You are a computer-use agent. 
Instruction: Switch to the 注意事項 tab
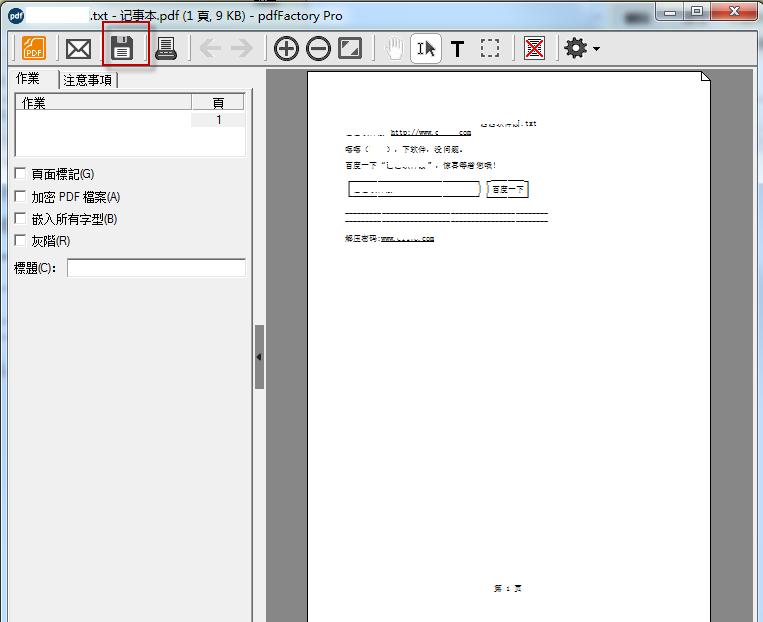pyautogui.click(x=88, y=80)
